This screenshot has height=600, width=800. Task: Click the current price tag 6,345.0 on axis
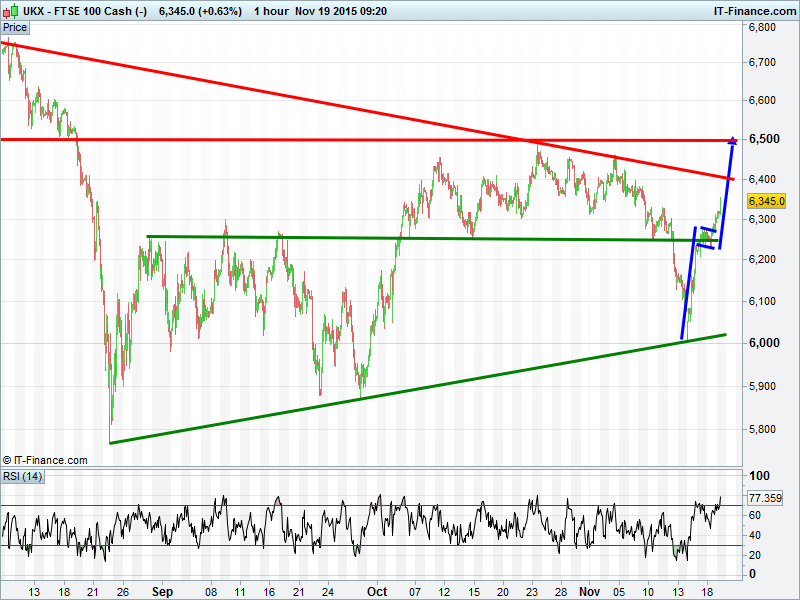(767, 200)
